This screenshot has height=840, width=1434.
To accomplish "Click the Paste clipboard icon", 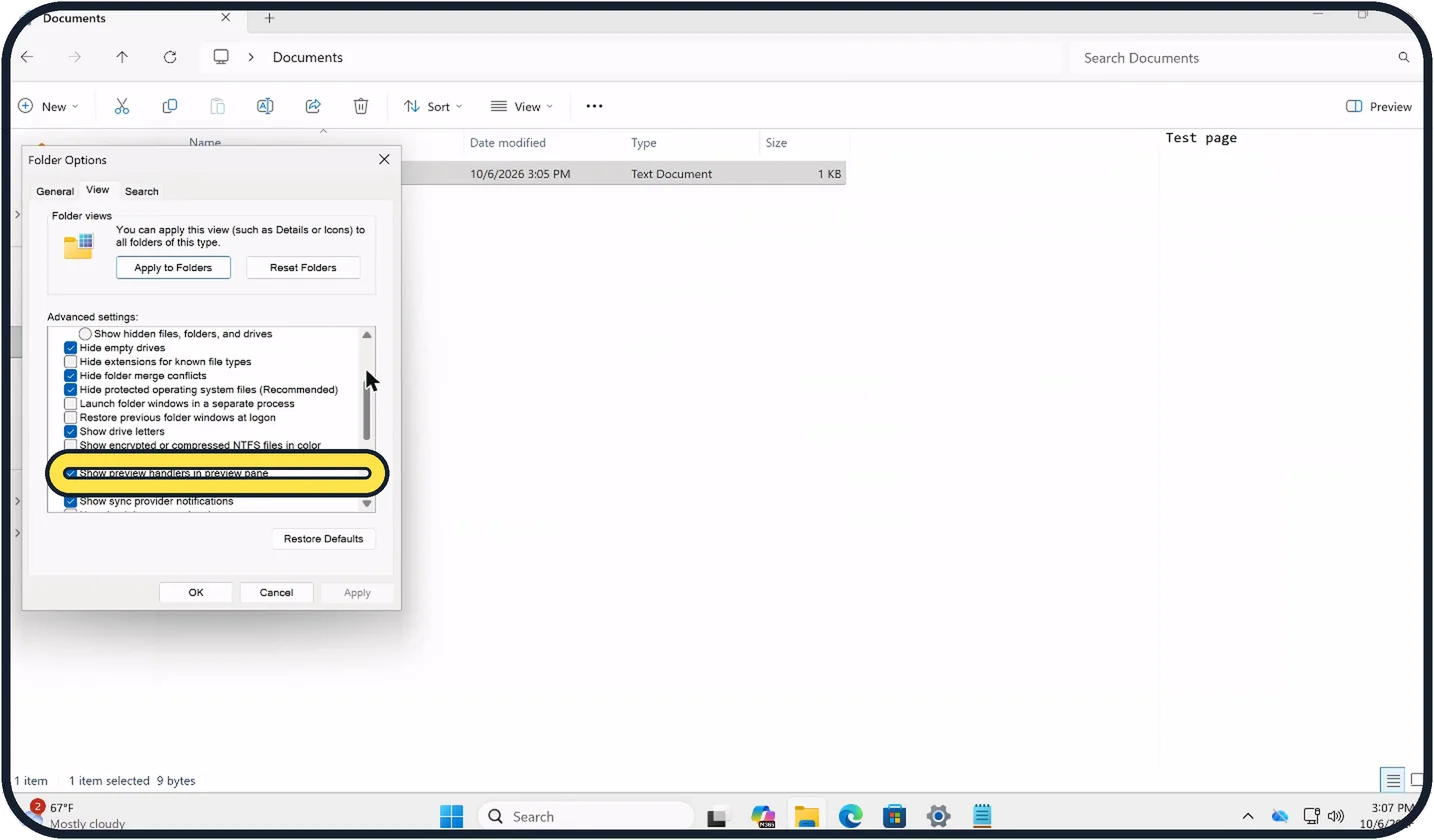I will pos(217,106).
